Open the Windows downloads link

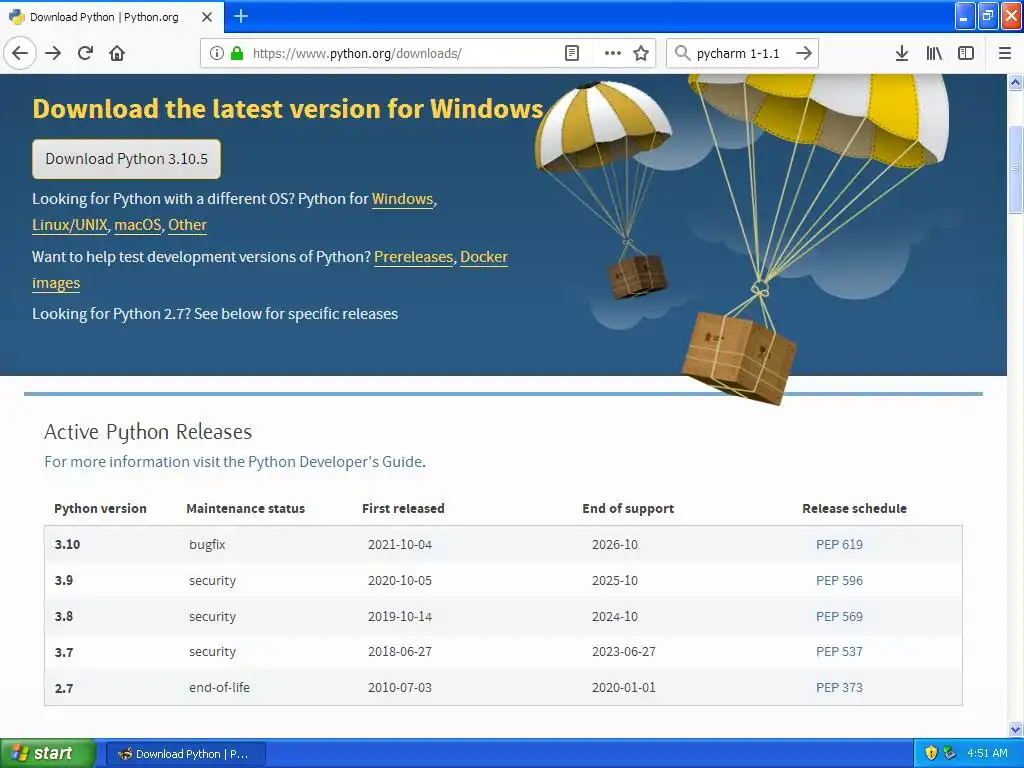tap(402, 199)
